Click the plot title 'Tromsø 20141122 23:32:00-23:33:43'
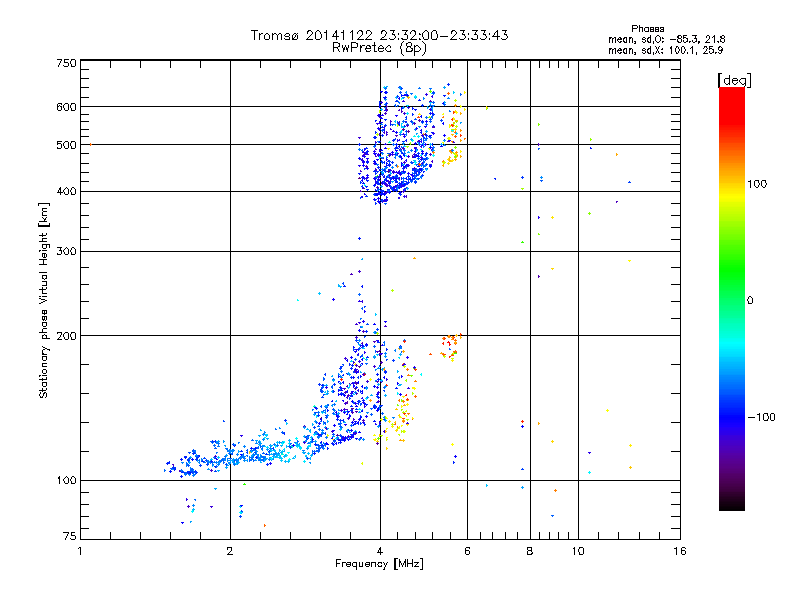 point(379,35)
